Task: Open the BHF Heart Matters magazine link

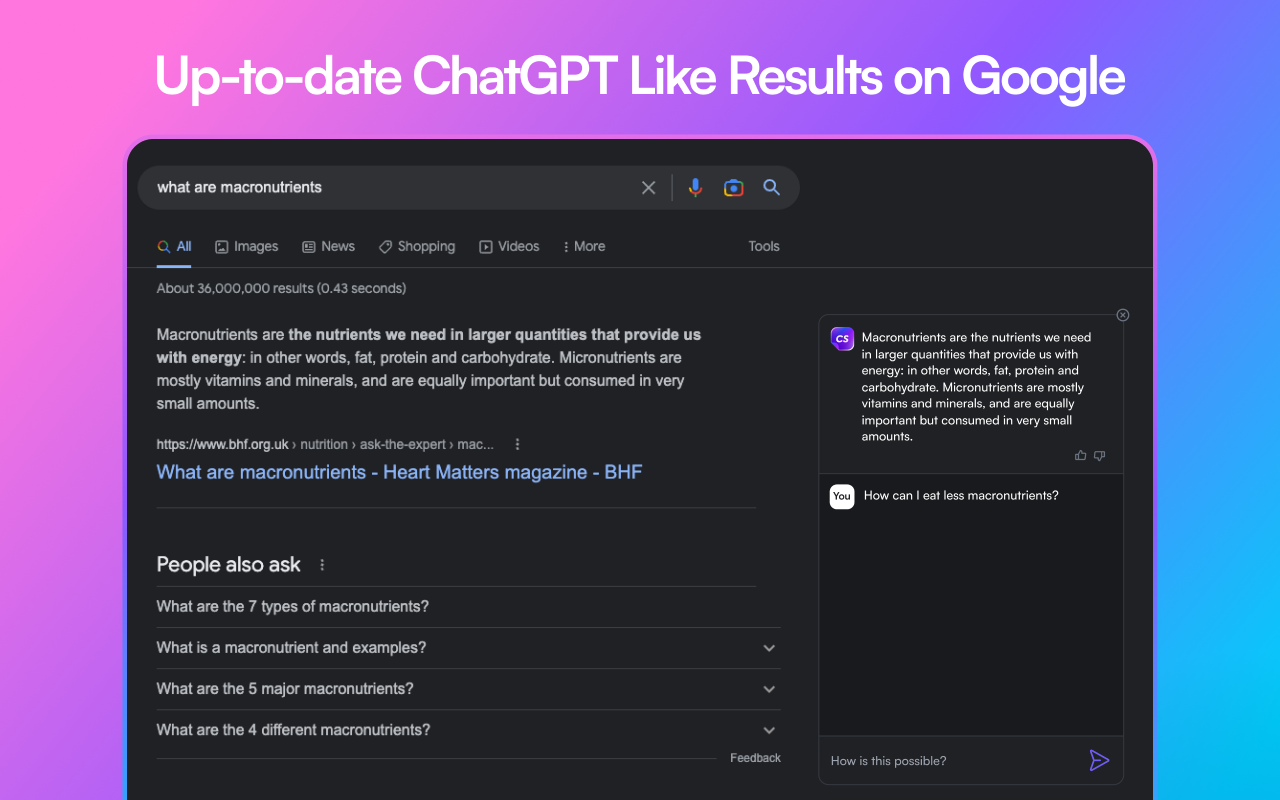Action: [x=399, y=471]
